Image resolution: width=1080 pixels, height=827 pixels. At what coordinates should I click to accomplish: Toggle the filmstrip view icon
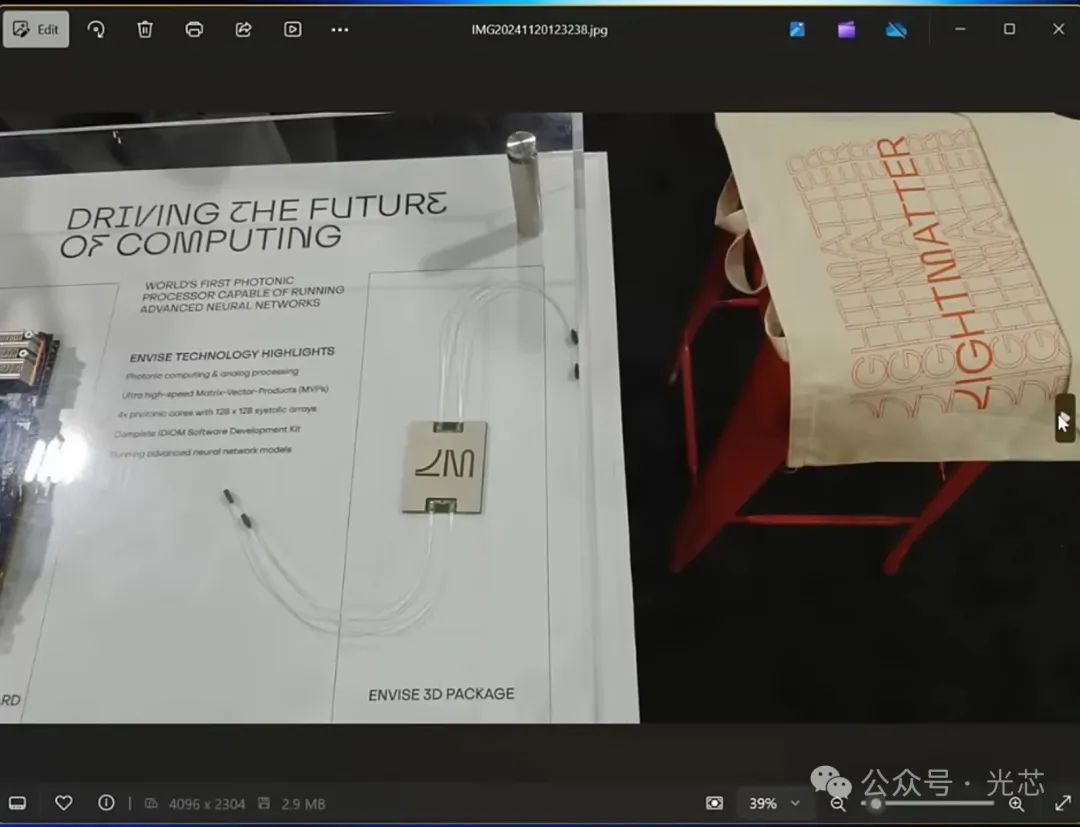(17, 804)
